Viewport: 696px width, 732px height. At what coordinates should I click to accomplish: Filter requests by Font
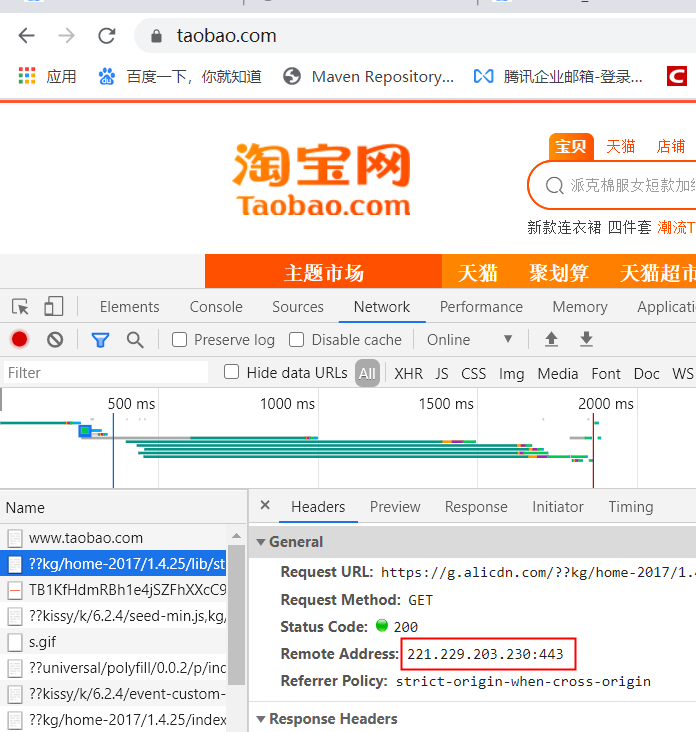pos(606,373)
